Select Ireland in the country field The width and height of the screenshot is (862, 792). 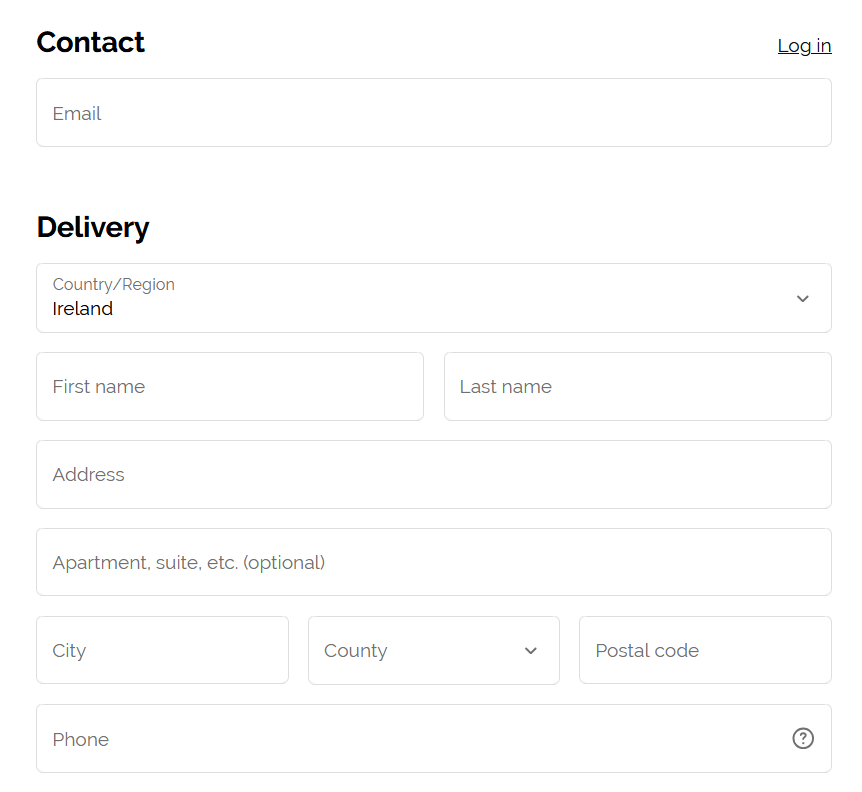tap(433, 298)
